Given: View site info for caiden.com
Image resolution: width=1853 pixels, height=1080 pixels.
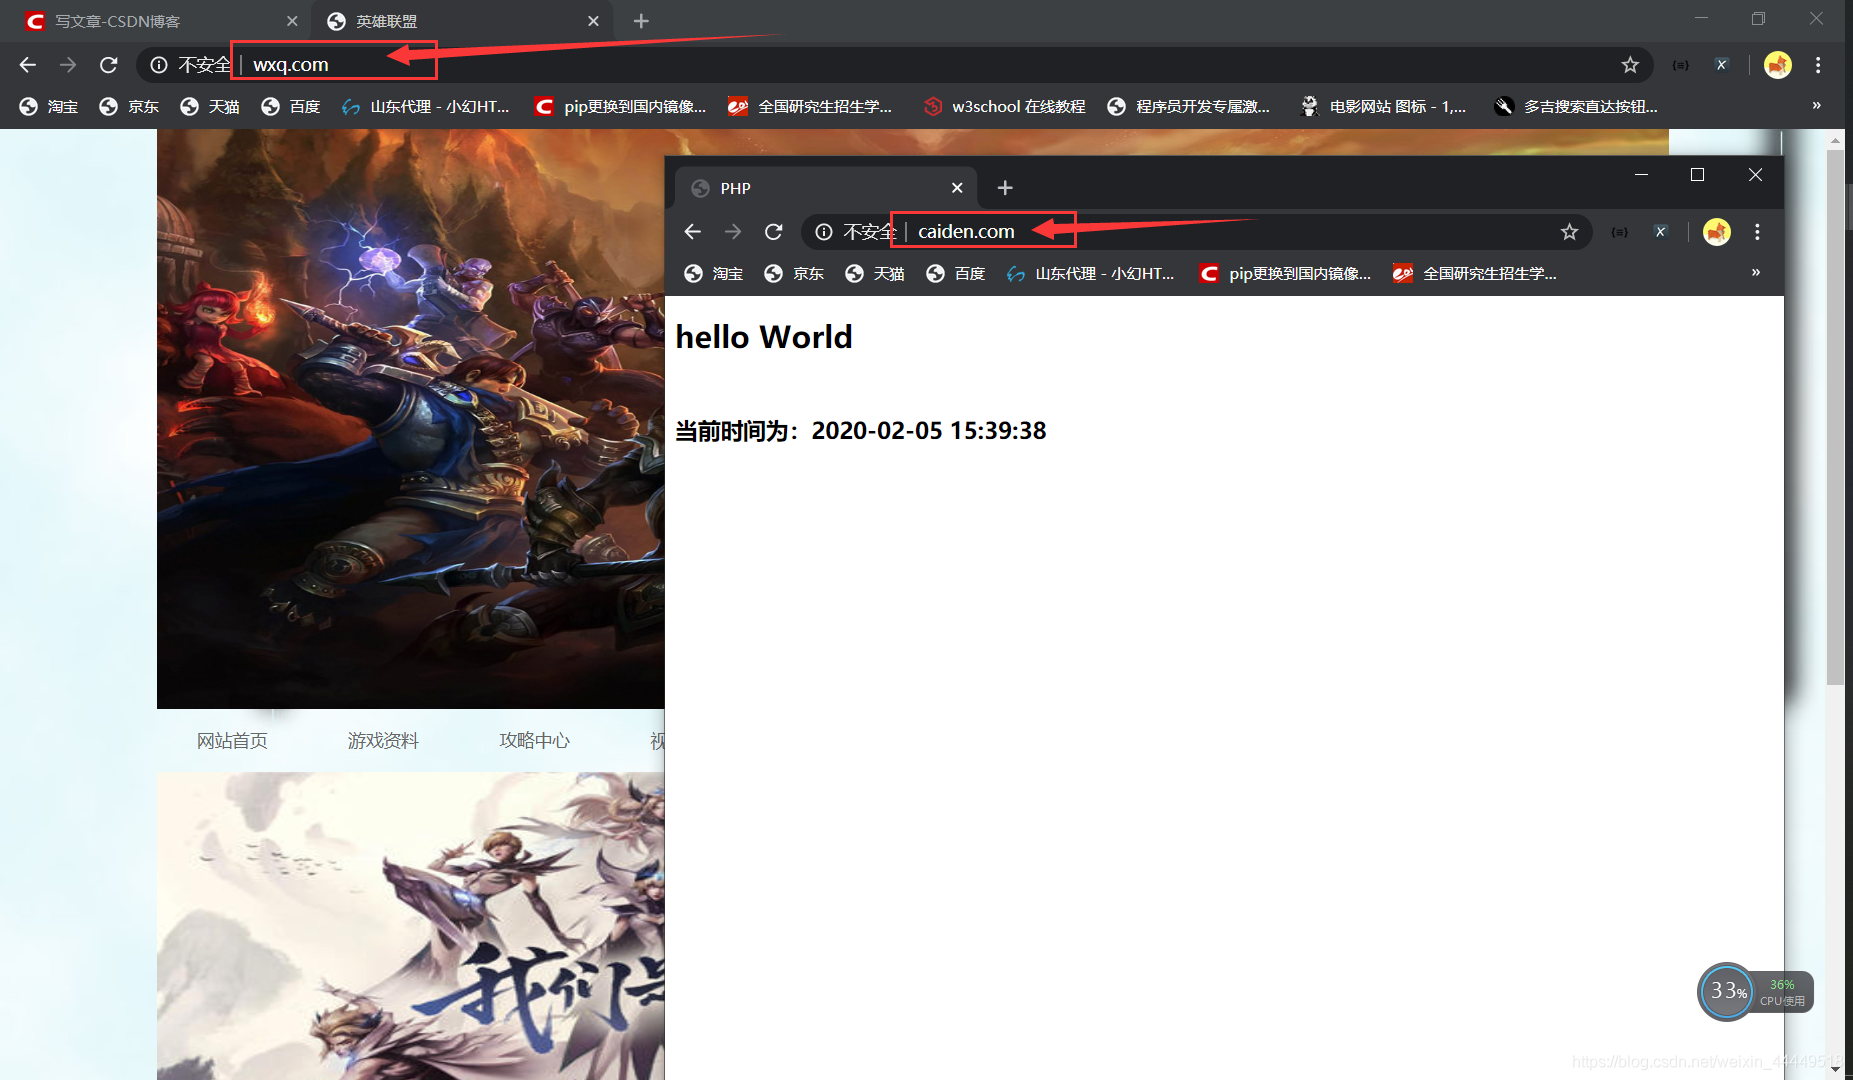Looking at the screenshot, I should pos(823,232).
